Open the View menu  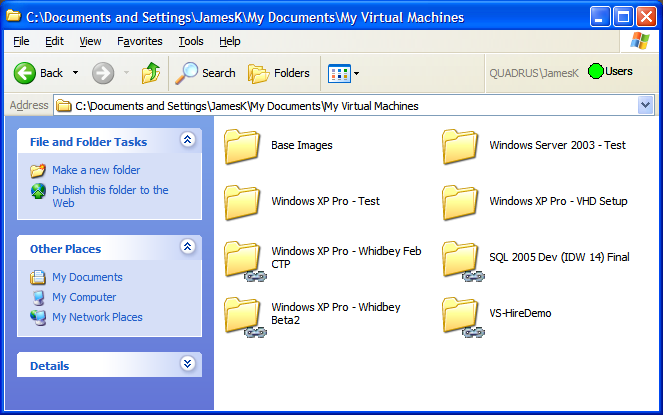[x=90, y=41]
